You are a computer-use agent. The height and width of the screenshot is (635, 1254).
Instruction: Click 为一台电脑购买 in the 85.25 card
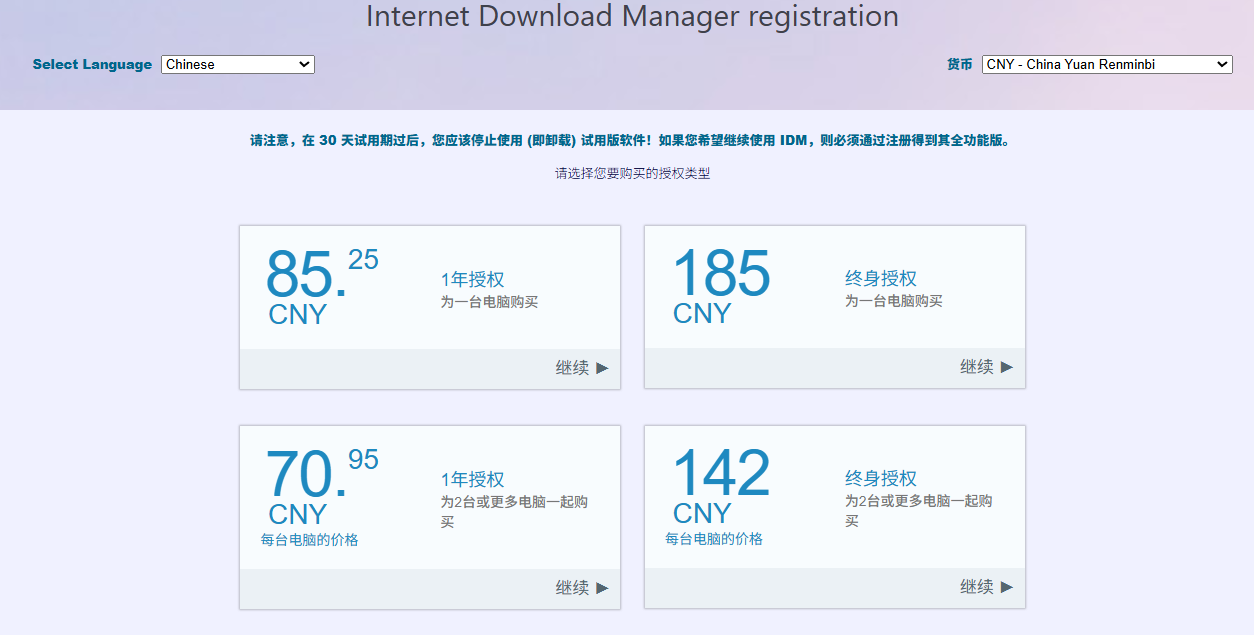coord(490,302)
